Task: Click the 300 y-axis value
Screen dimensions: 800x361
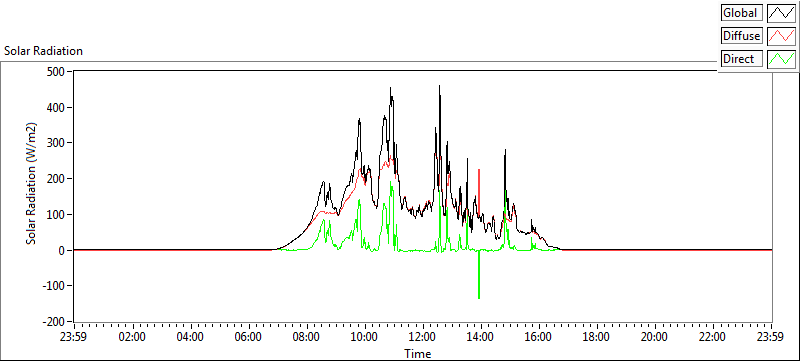Action: coord(55,143)
